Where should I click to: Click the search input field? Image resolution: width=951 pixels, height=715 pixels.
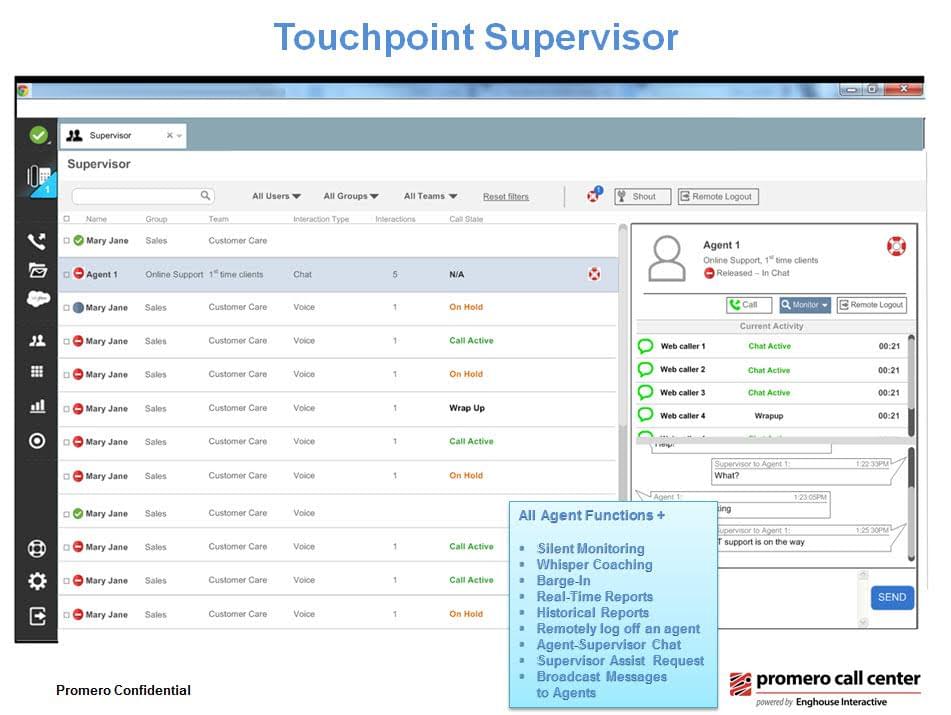pyautogui.click(x=143, y=196)
